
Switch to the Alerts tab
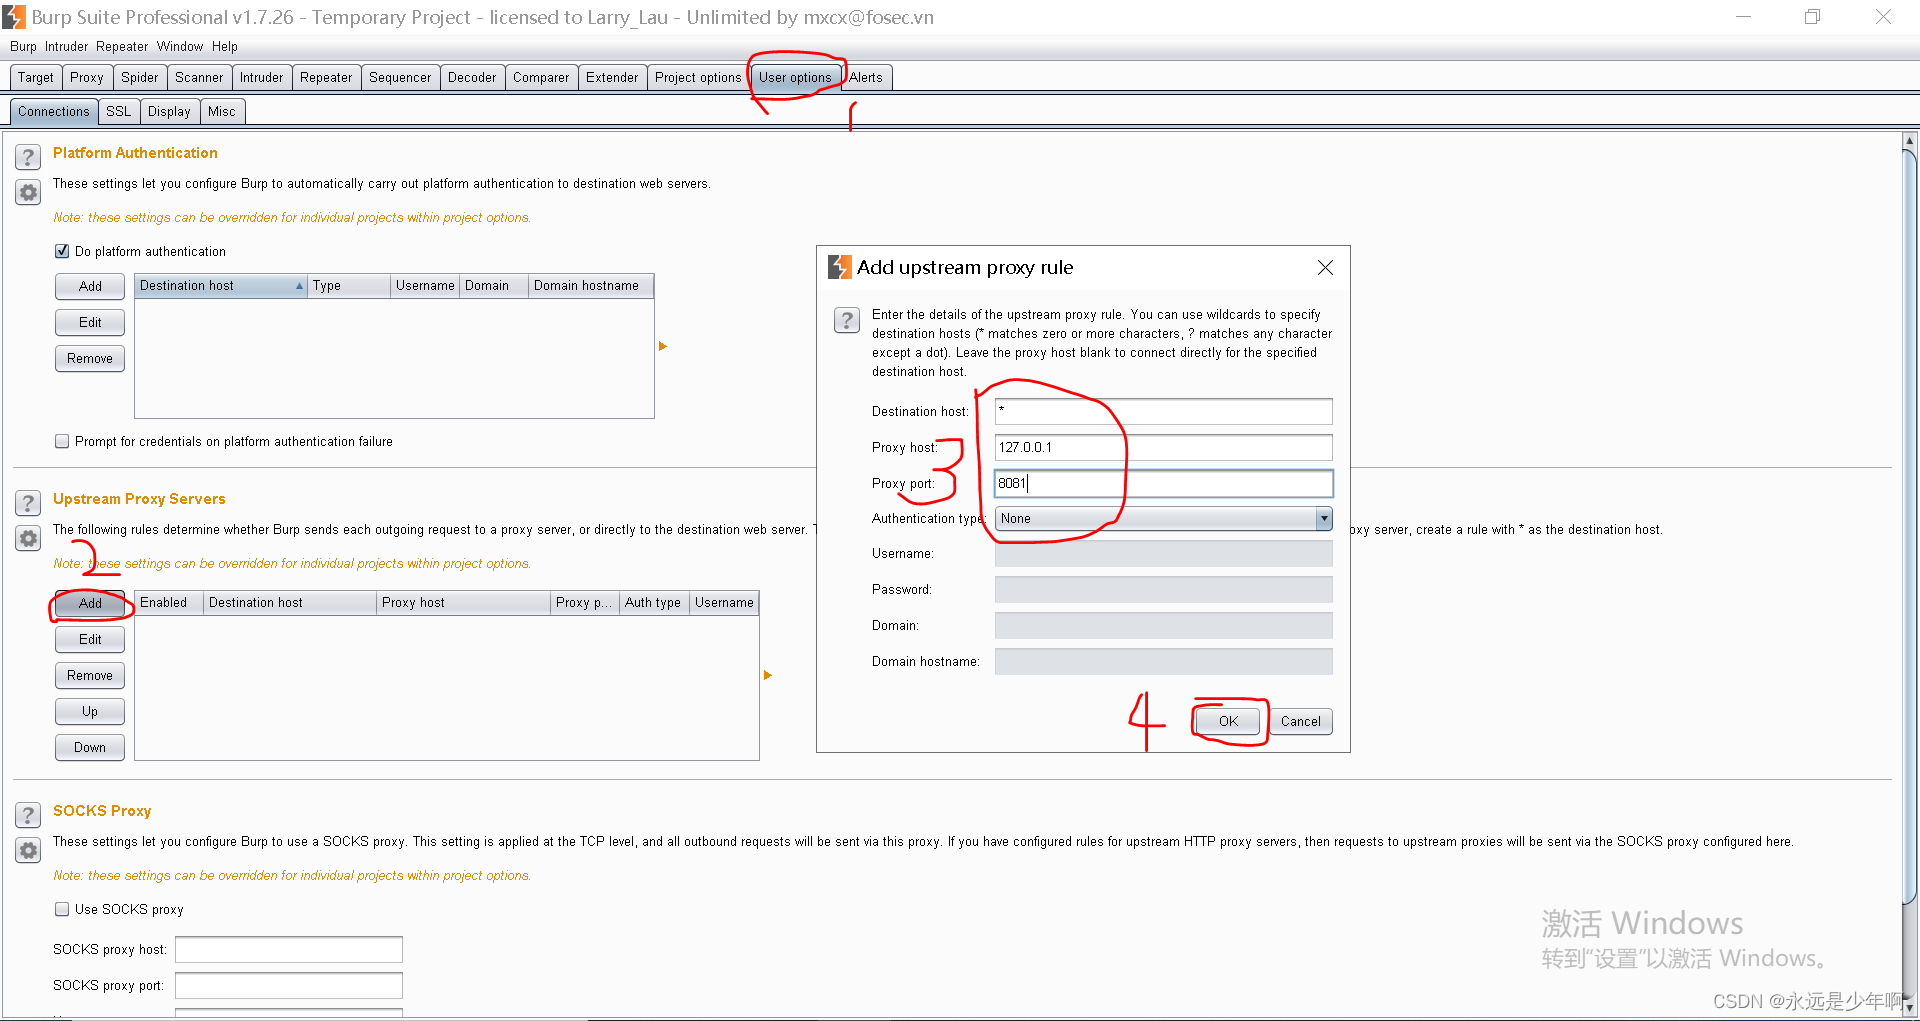[x=866, y=77]
